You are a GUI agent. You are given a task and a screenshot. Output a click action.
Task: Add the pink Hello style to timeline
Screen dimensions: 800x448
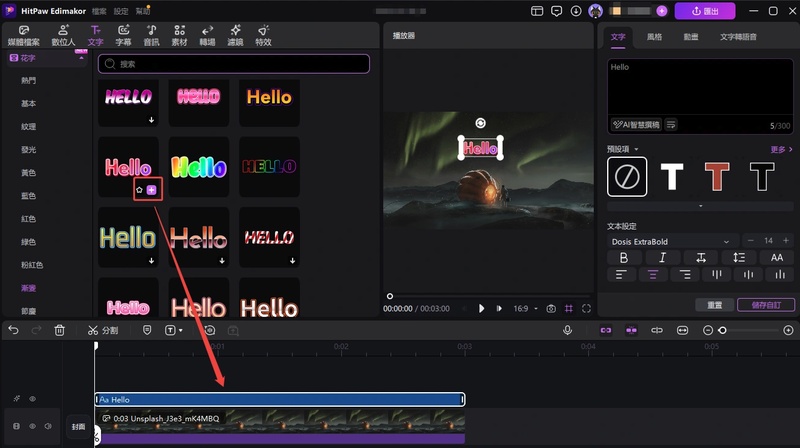click(152, 190)
